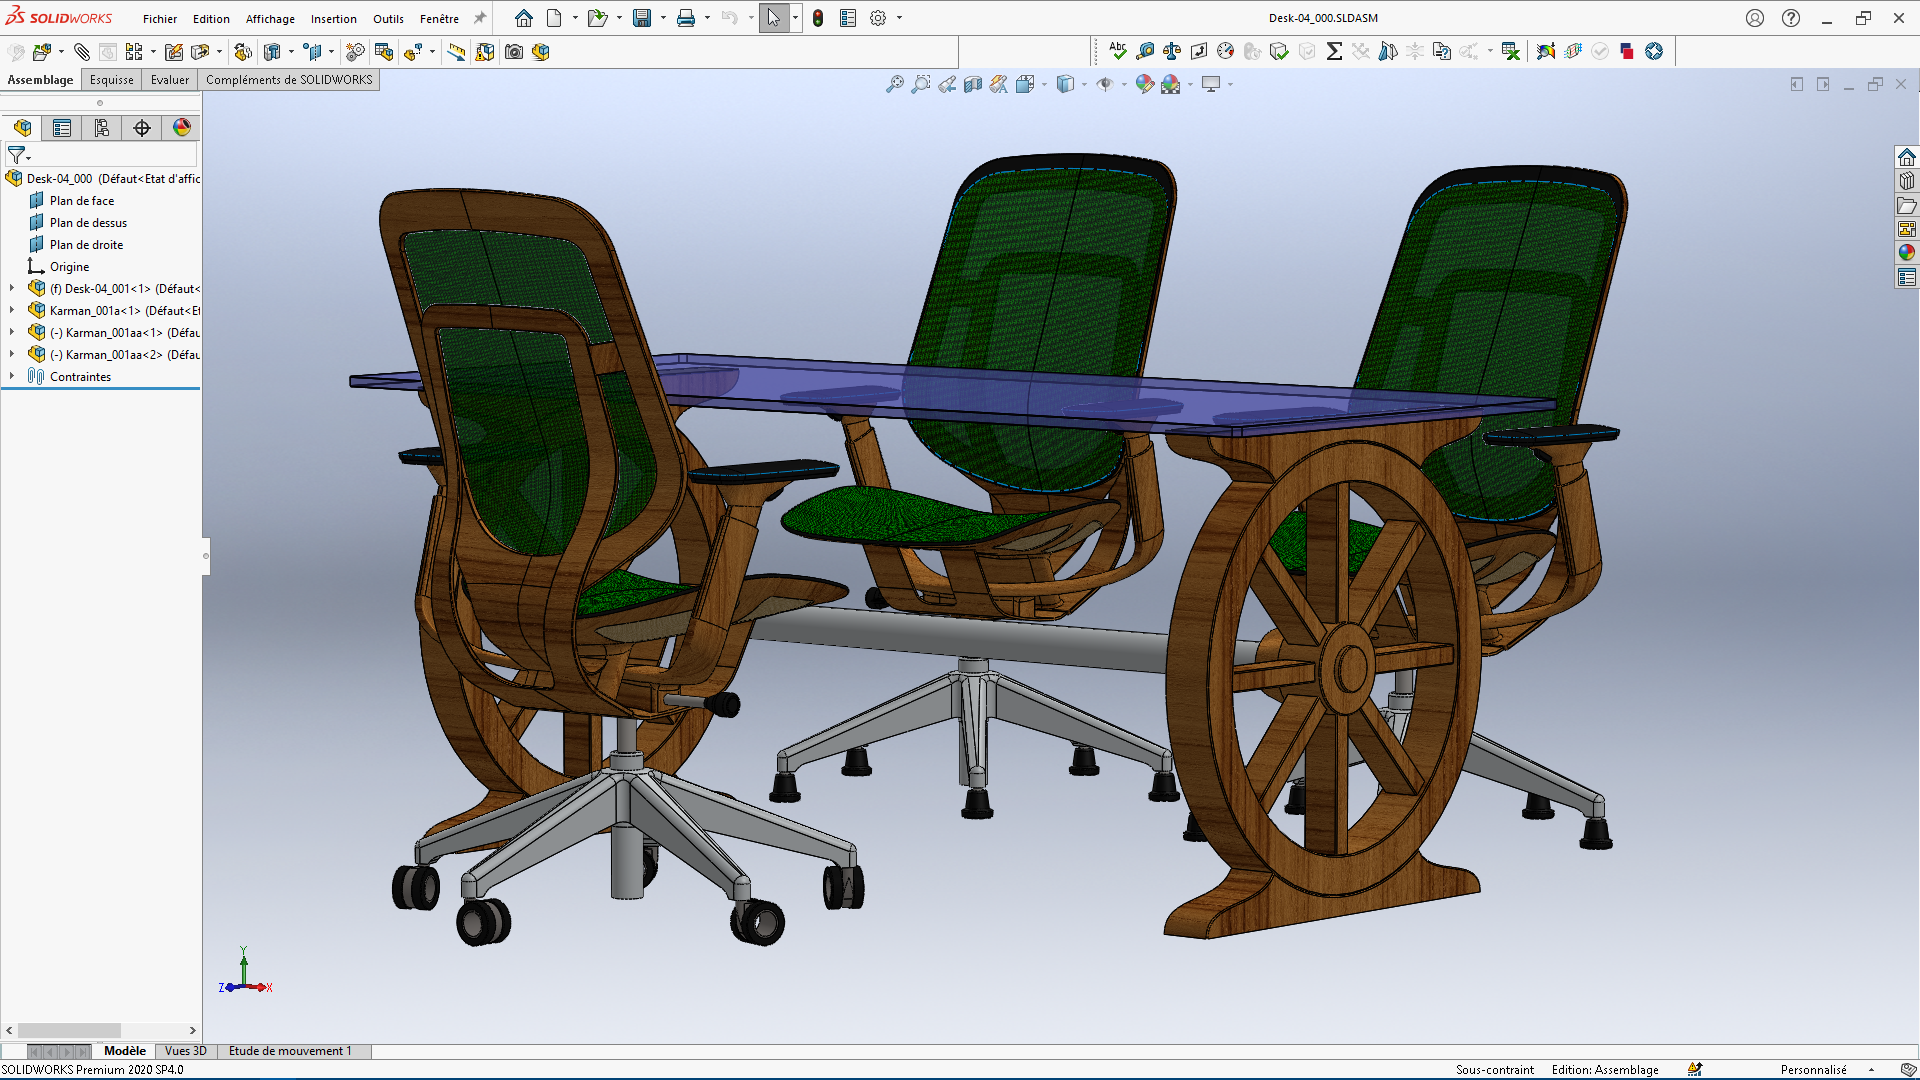Open the PropertyManager tab icon

pos(62,128)
